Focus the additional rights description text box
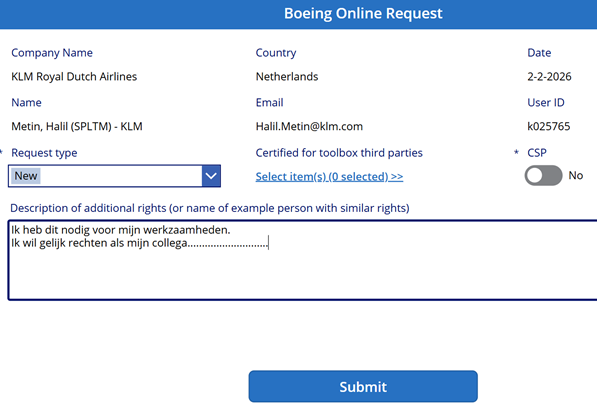 click(303, 260)
